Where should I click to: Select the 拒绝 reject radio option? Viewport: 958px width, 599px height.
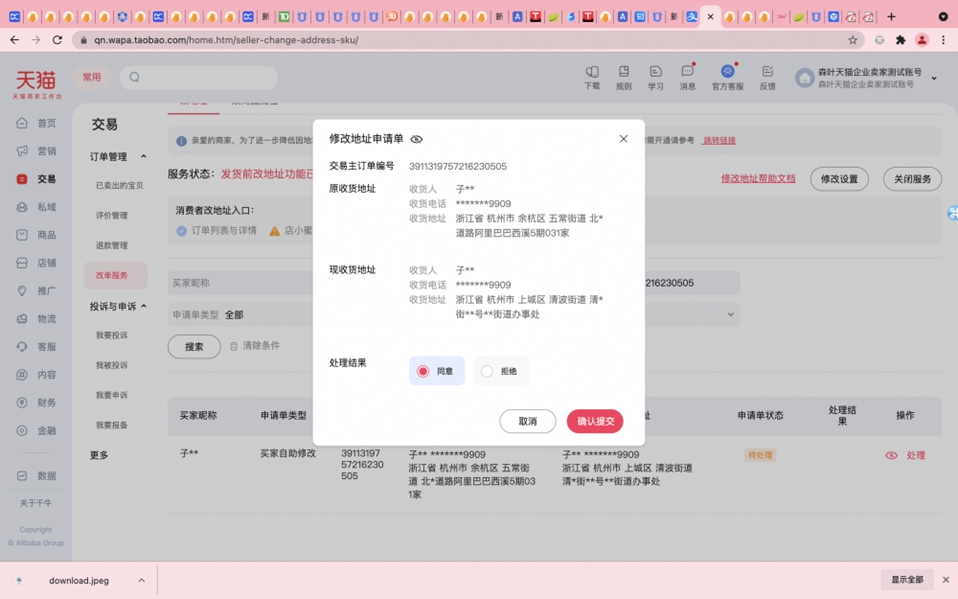coord(500,371)
